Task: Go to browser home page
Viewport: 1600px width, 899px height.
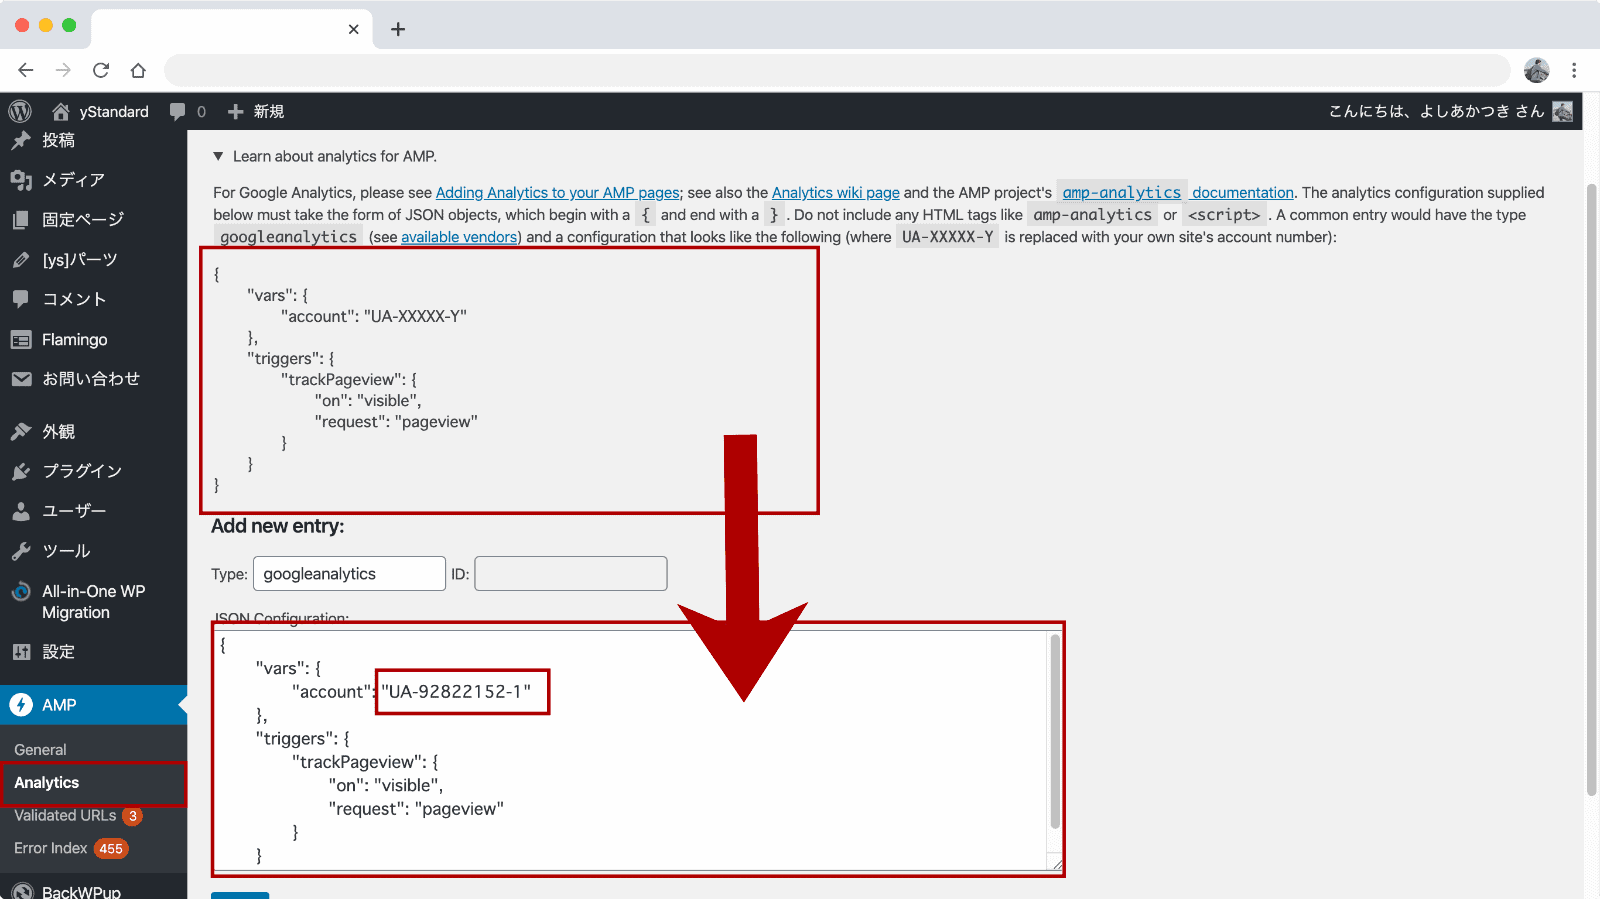Action: tap(138, 70)
